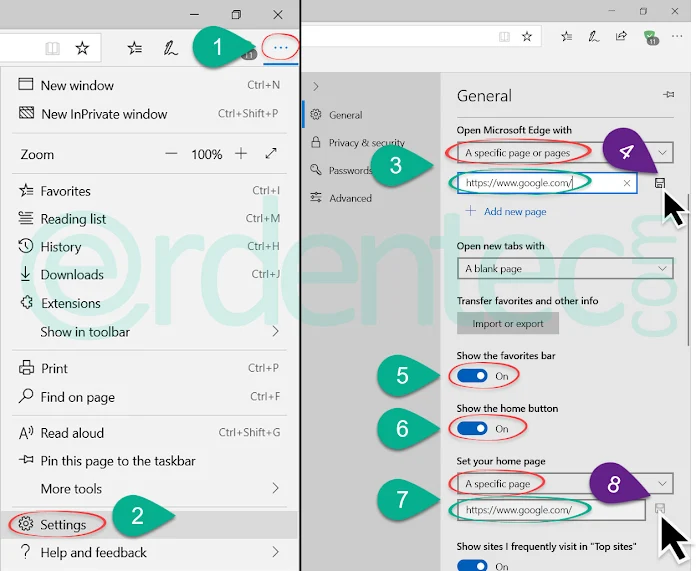Viewport: 696px width, 571px height.
Task: Click the 100% zoom level value
Action: (206, 154)
